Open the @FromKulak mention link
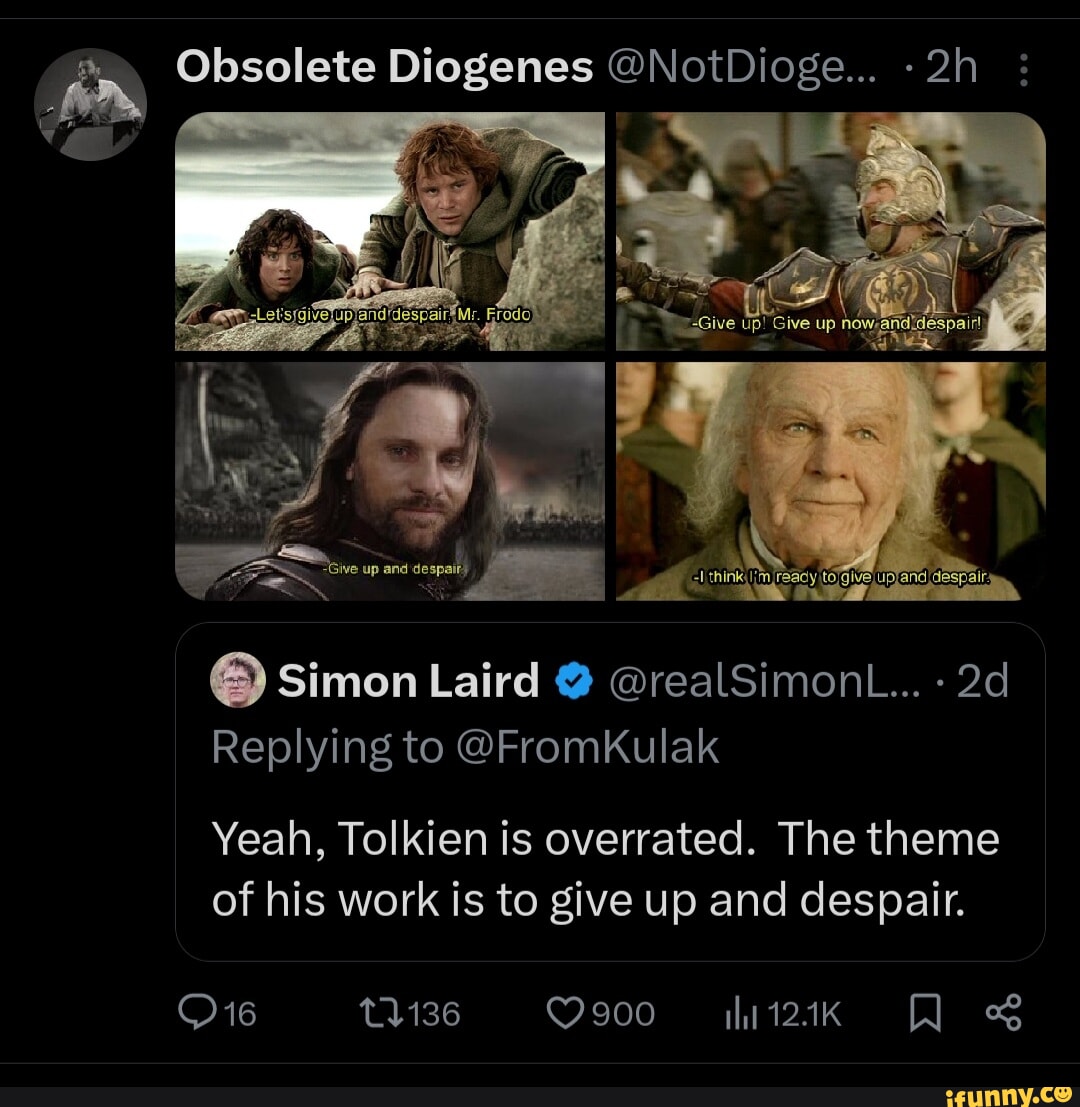Viewport: 1080px width, 1107px height. 587,746
